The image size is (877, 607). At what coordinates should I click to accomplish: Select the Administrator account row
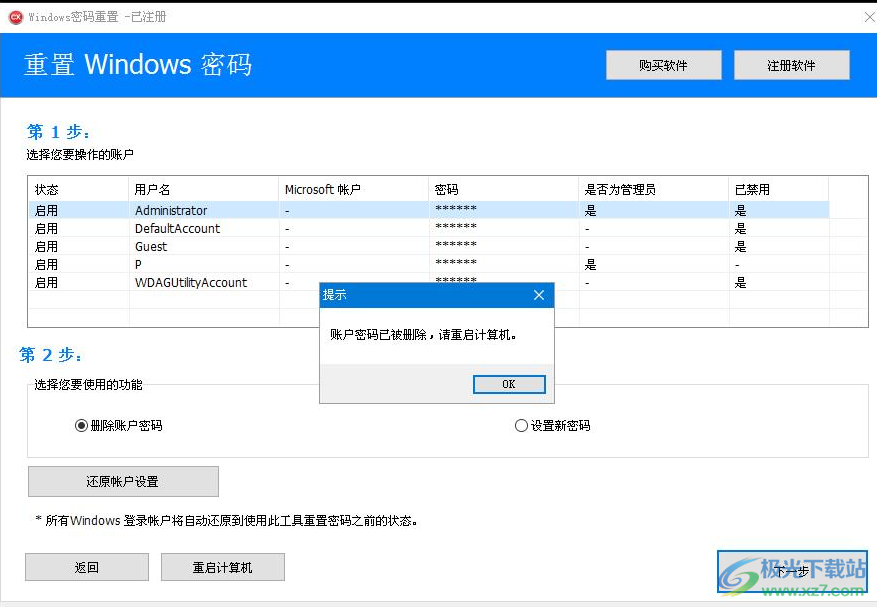tap(428, 210)
